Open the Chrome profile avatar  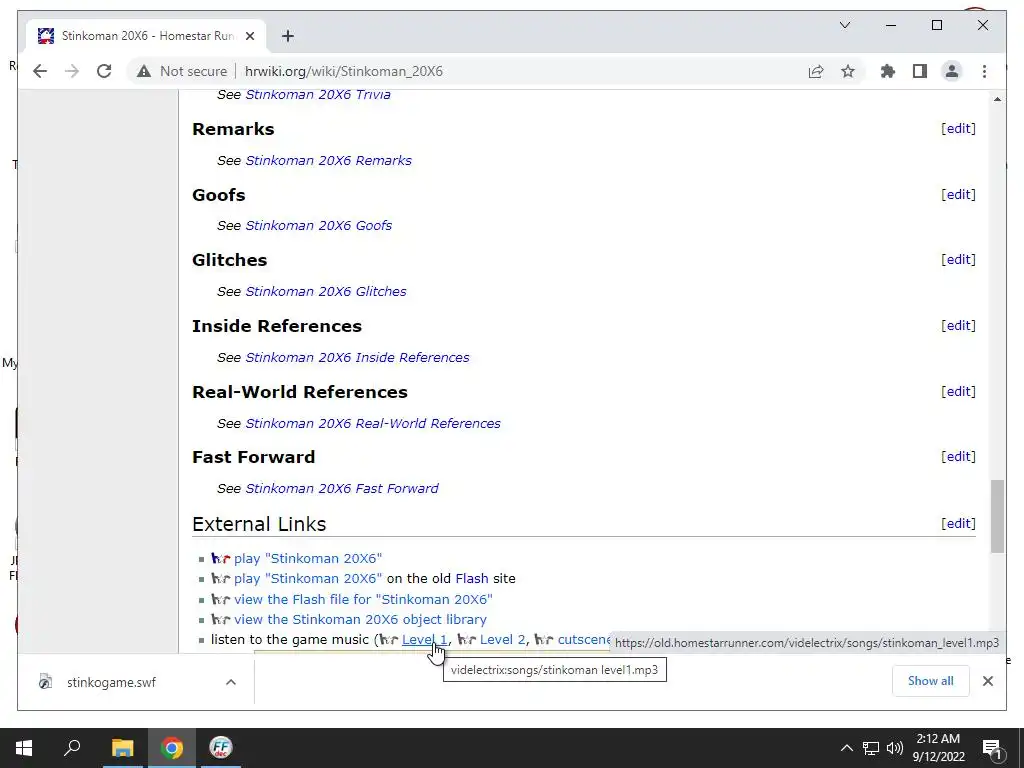[952, 71]
